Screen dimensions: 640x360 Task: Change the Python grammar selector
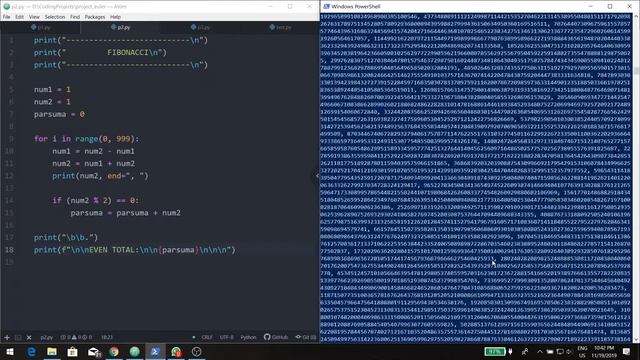[x=248, y=337]
